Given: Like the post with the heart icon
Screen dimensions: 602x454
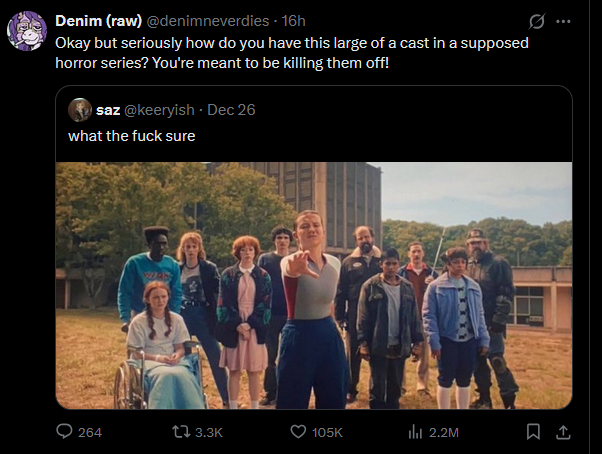Looking at the screenshot, I should [298, 432].
